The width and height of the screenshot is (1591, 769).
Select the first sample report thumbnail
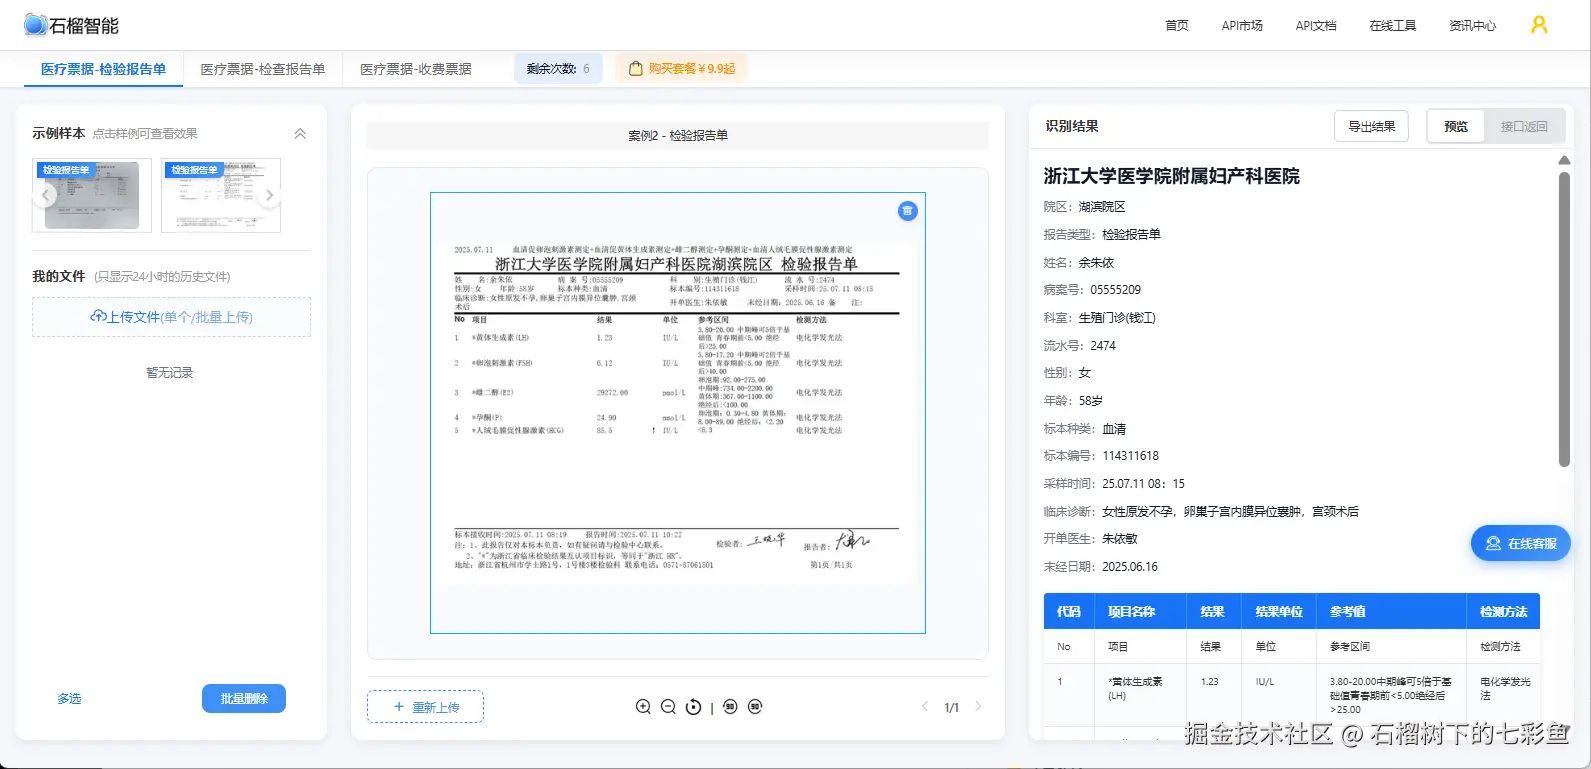point(92,195)
